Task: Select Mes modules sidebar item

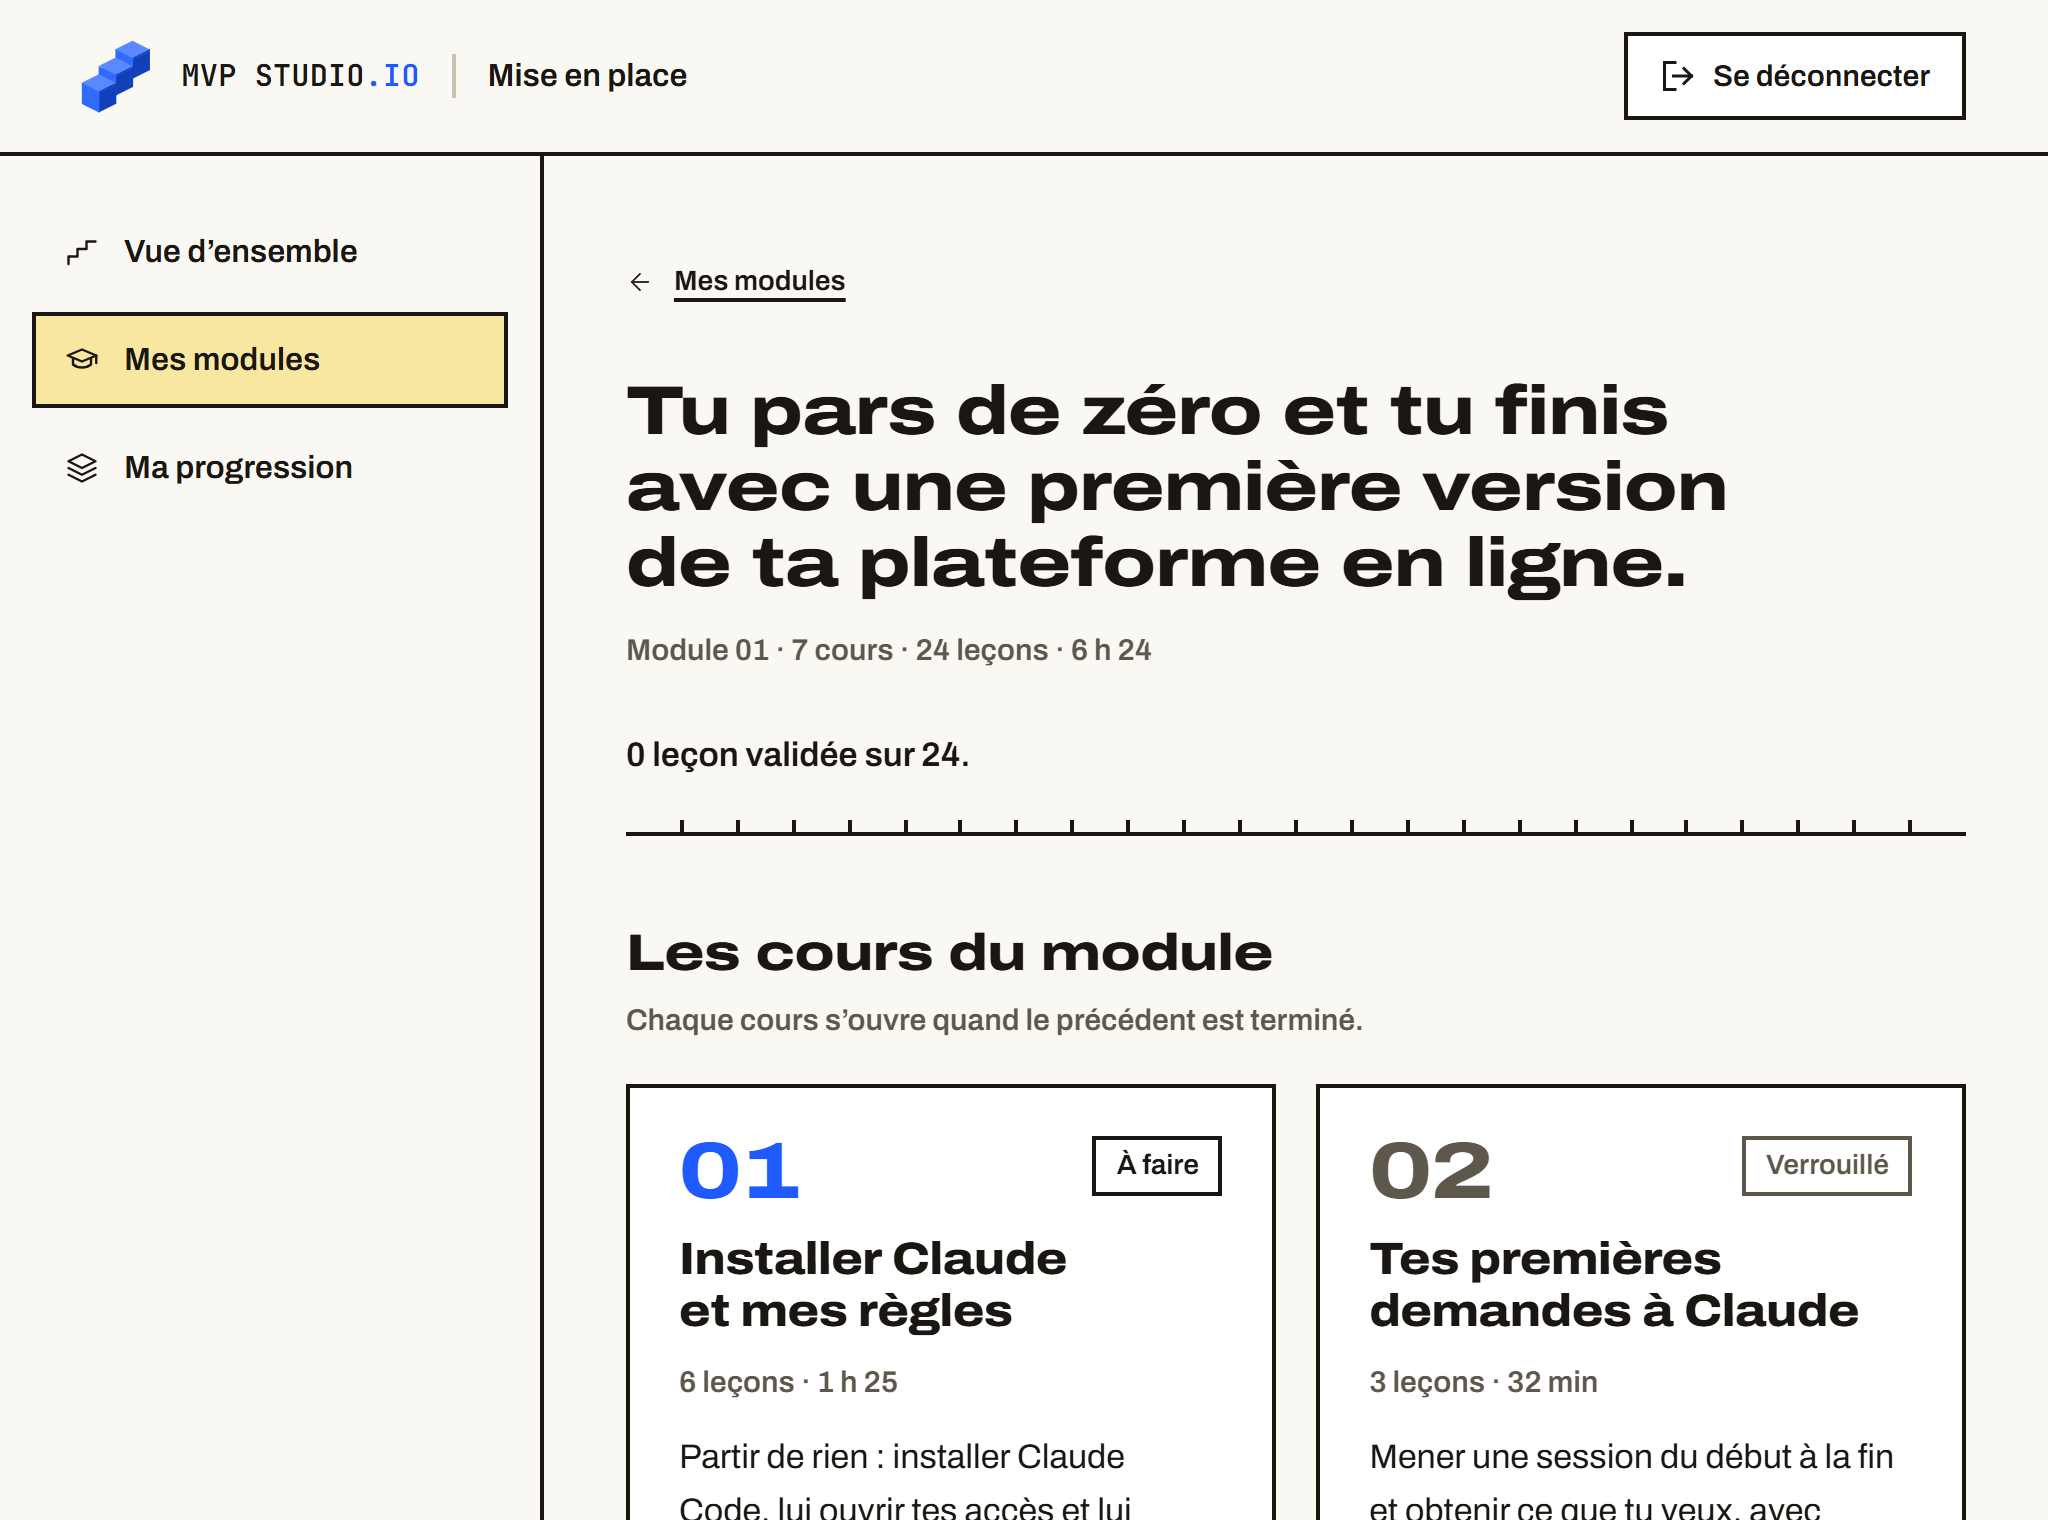Action: (x=270, y=360)
